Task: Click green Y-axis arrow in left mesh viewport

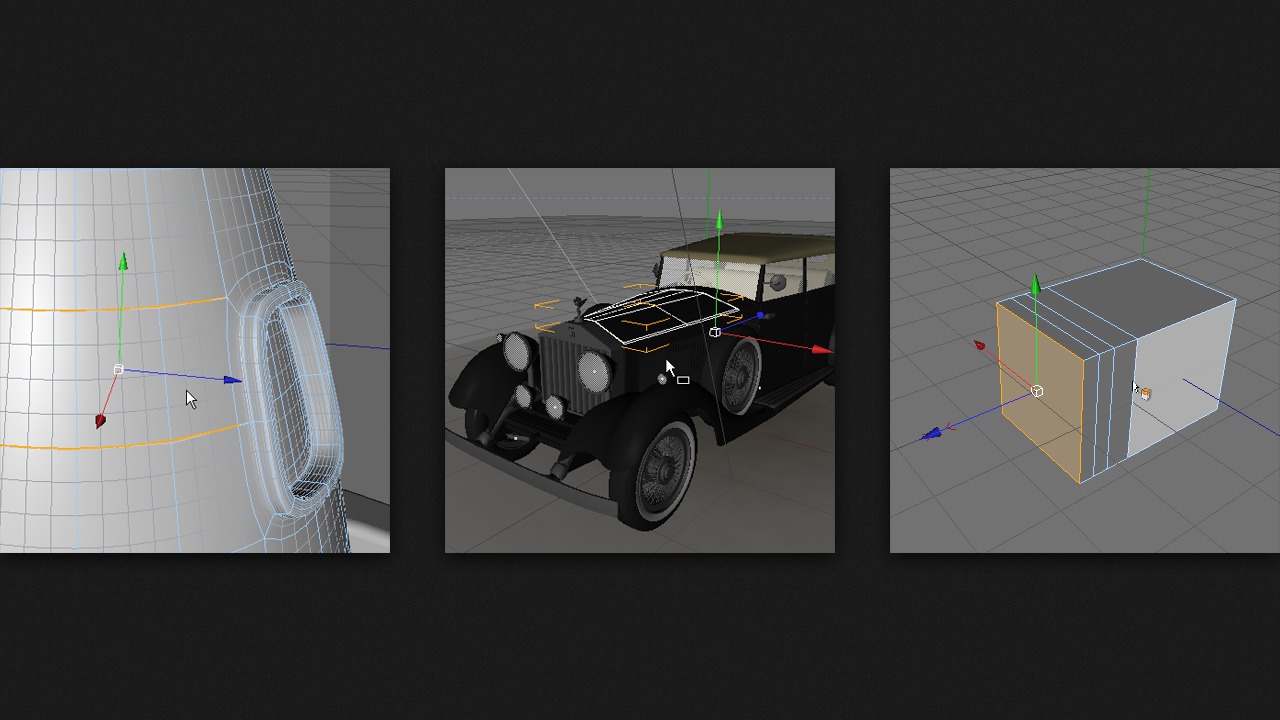Action: [123, 263]
